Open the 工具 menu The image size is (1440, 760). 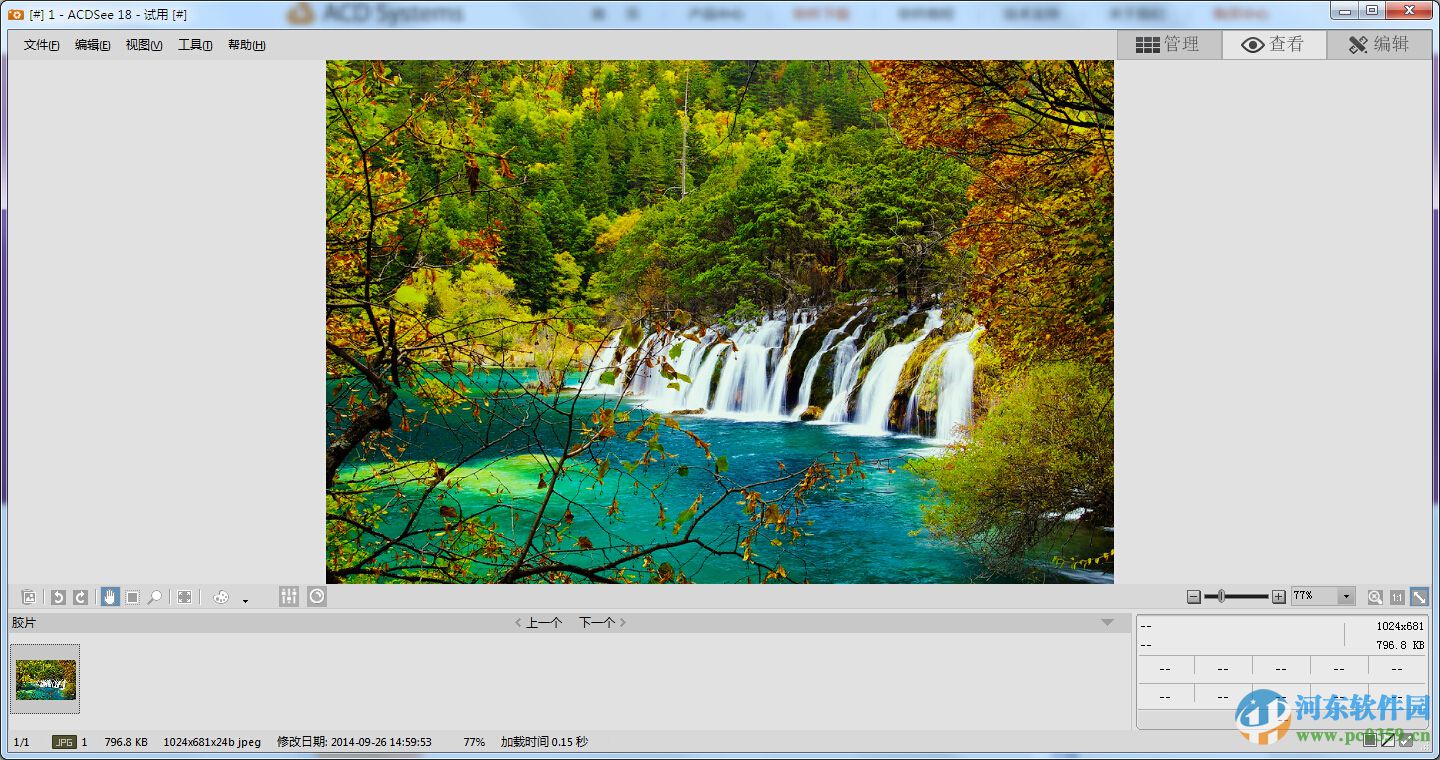pyautogui.click(x=195, y=45)
